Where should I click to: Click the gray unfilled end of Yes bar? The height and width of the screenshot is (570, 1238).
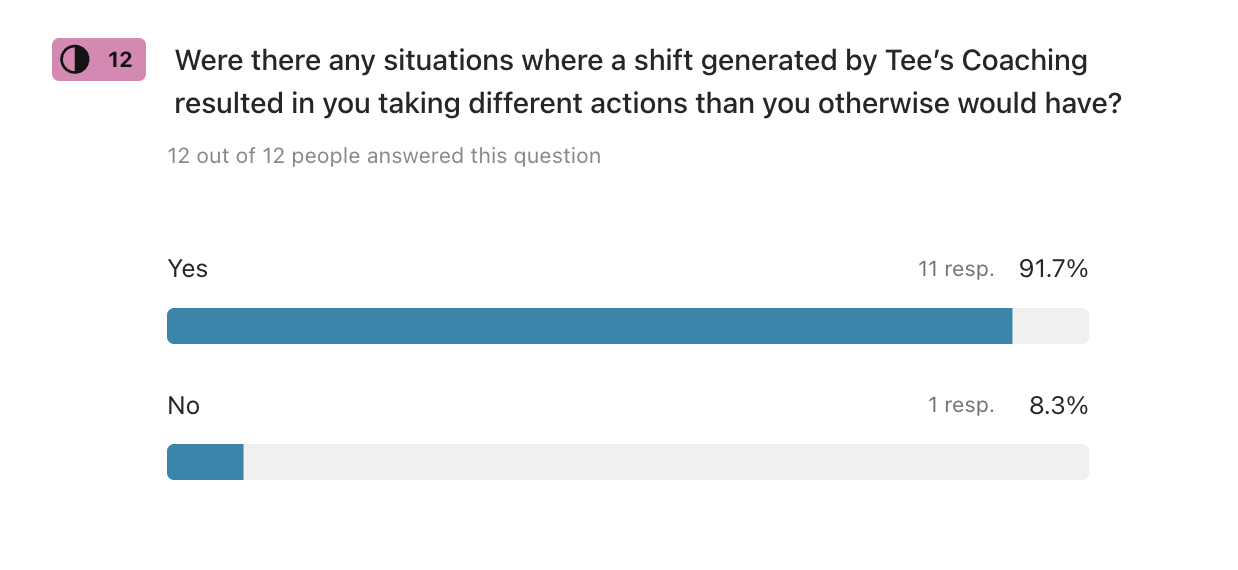point(1050,326)
